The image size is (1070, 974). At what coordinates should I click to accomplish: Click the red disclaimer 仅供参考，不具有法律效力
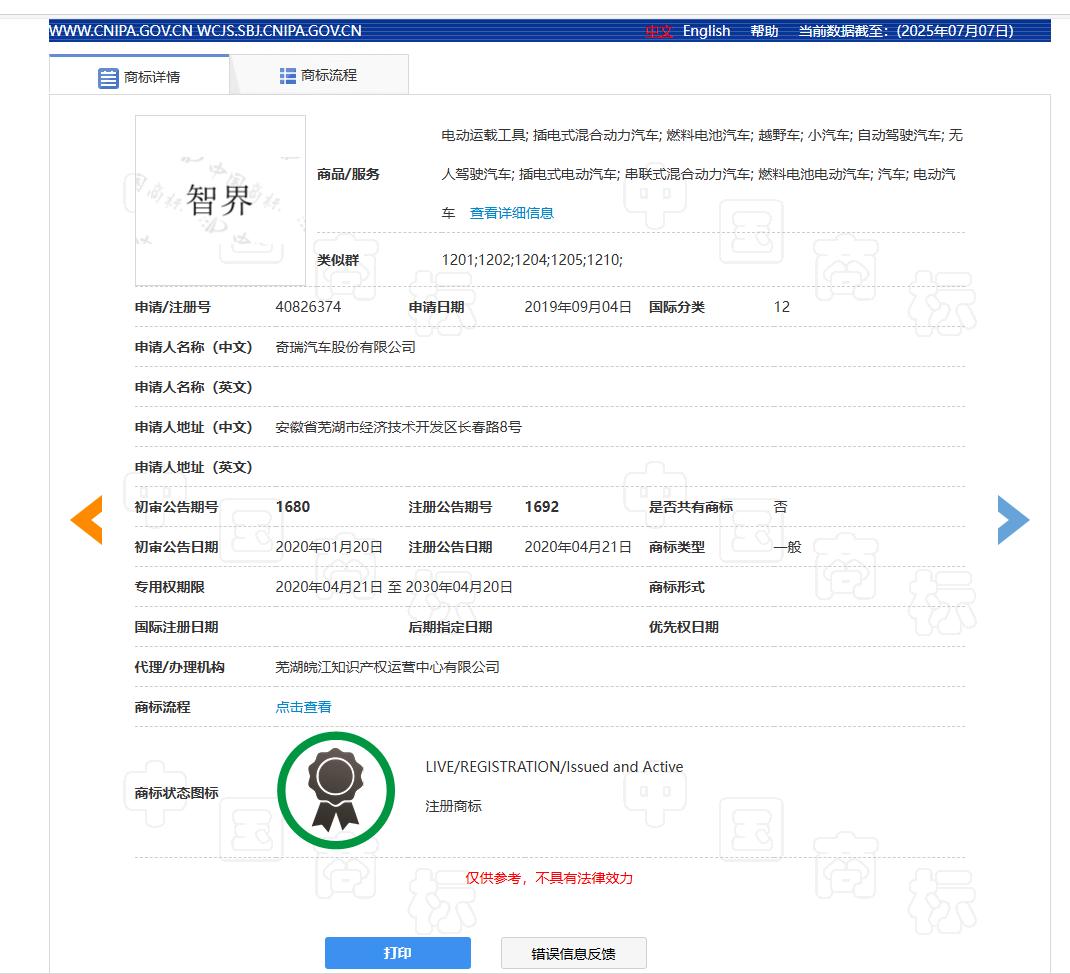click(549, 878)
